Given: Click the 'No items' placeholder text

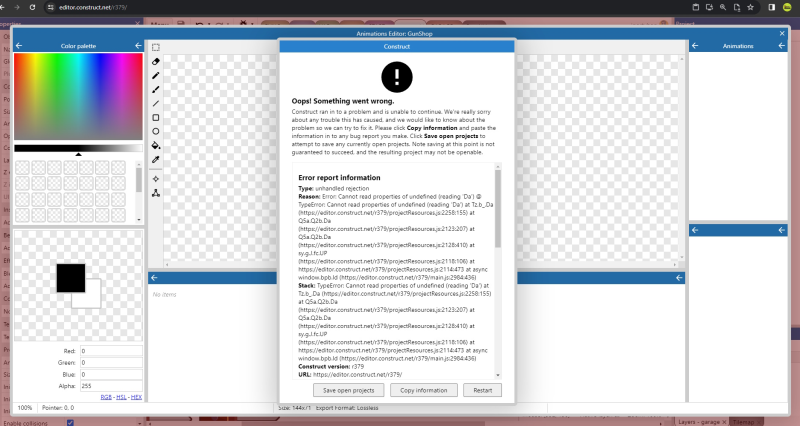Looking at the screenshot, I should pos(164,294).
